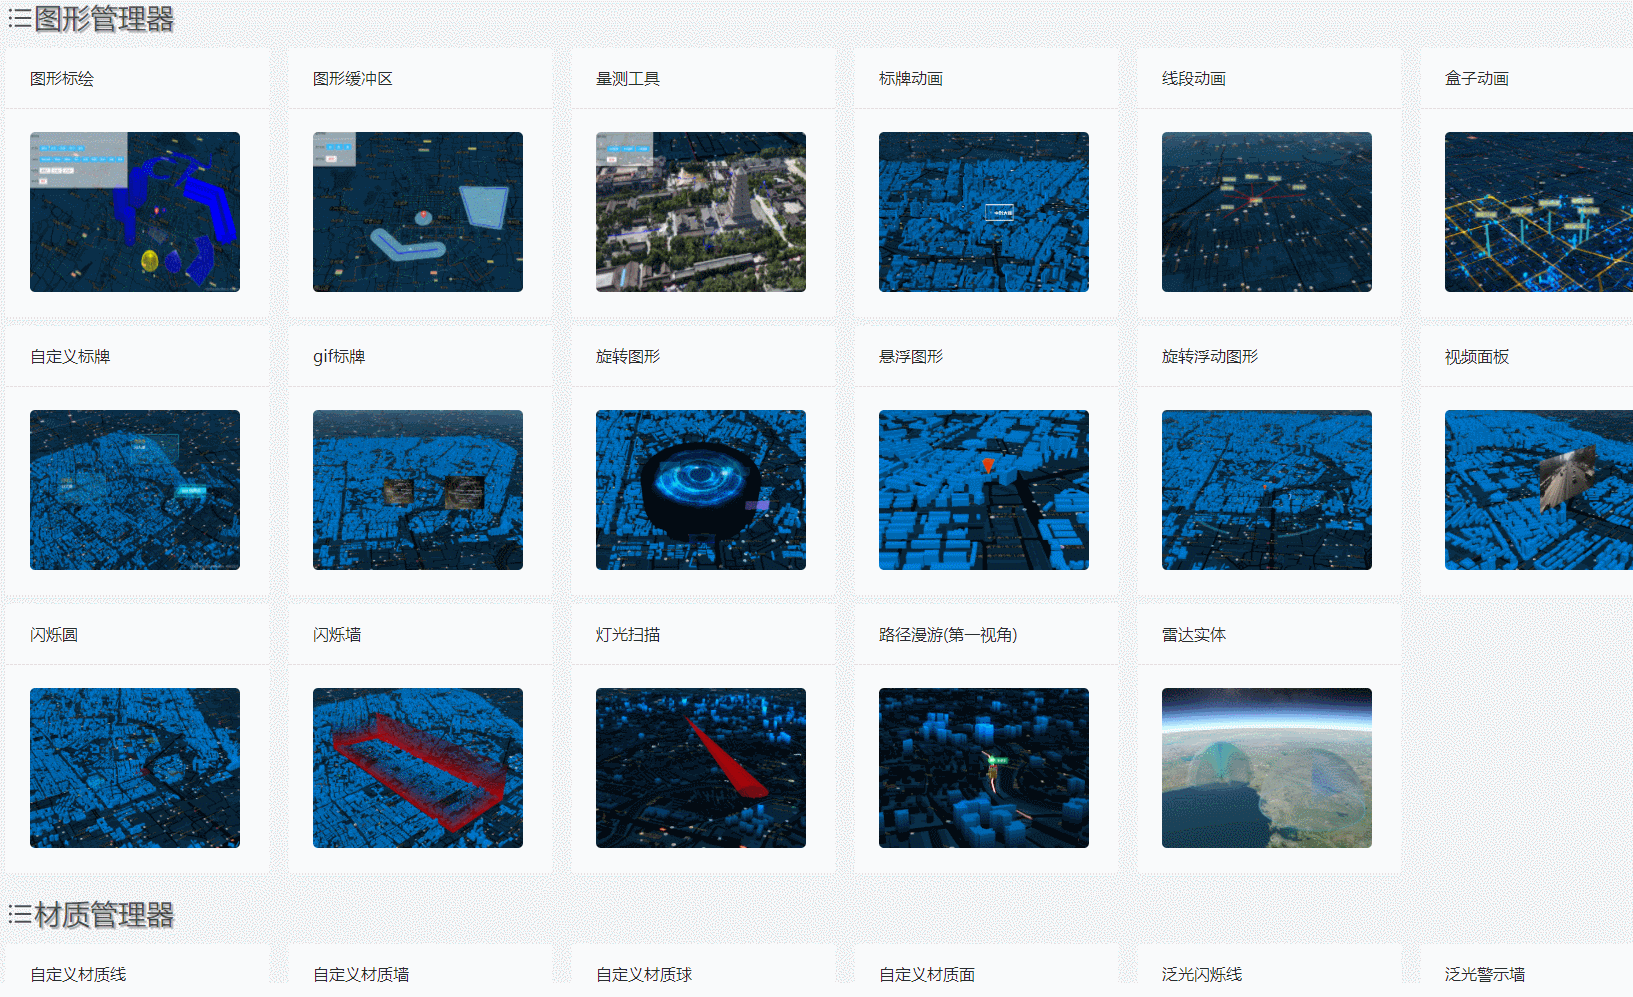Open the 雷达实体 example thumbnail
Viewport: 1633px width, 997px height.
(x=1267, y=768)
